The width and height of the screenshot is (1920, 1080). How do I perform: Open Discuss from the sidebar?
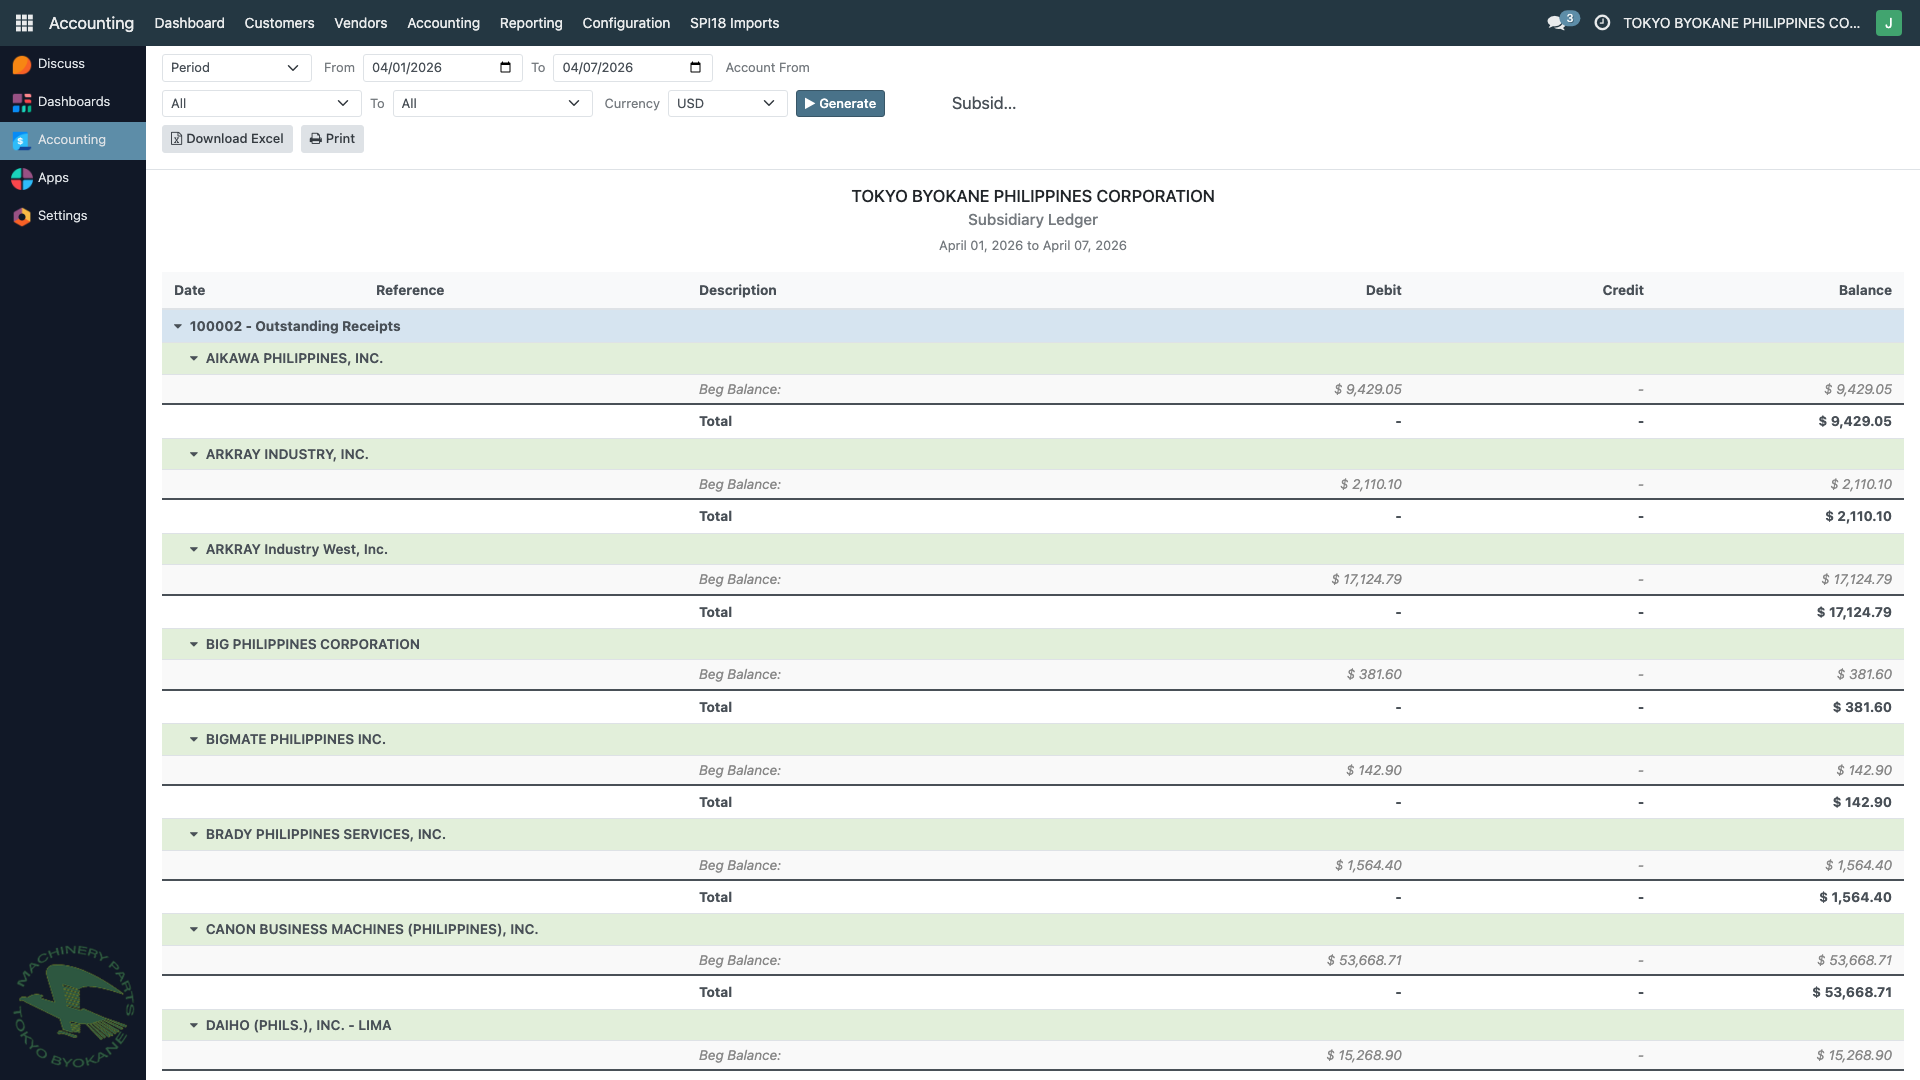tap(61, 64)
